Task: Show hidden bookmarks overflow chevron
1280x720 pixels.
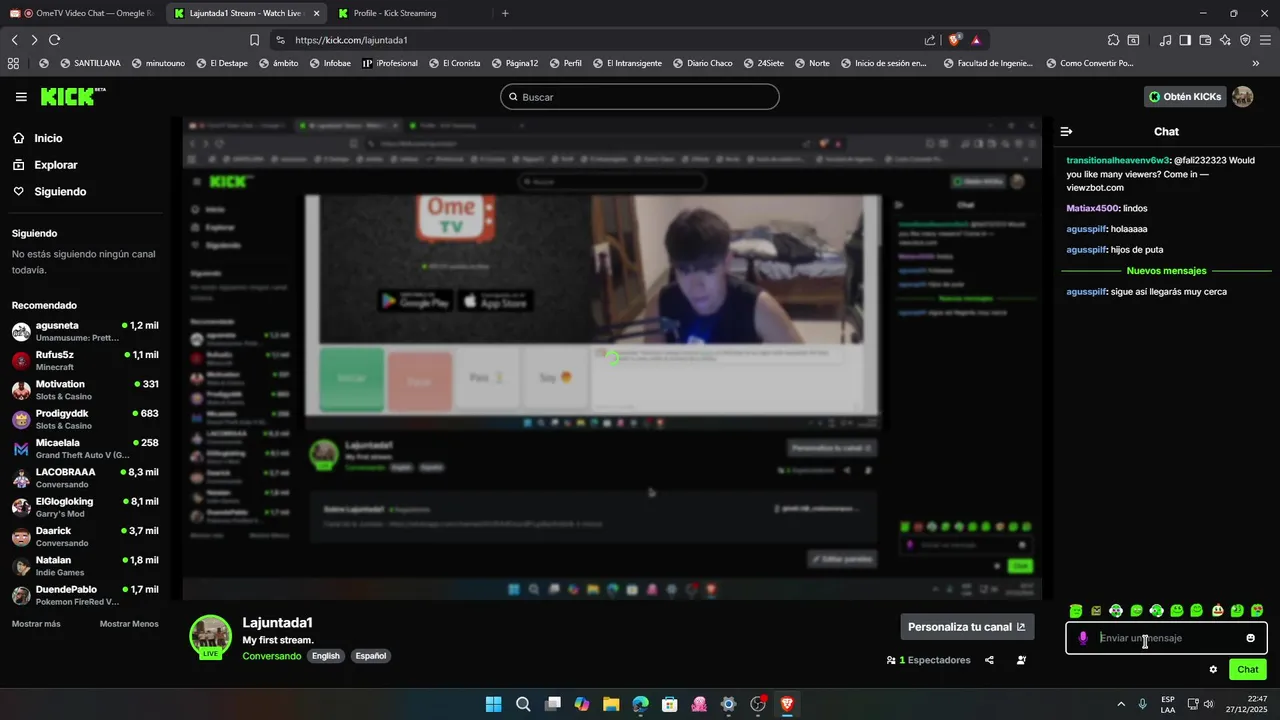Action: click(x=1256, y=63)
